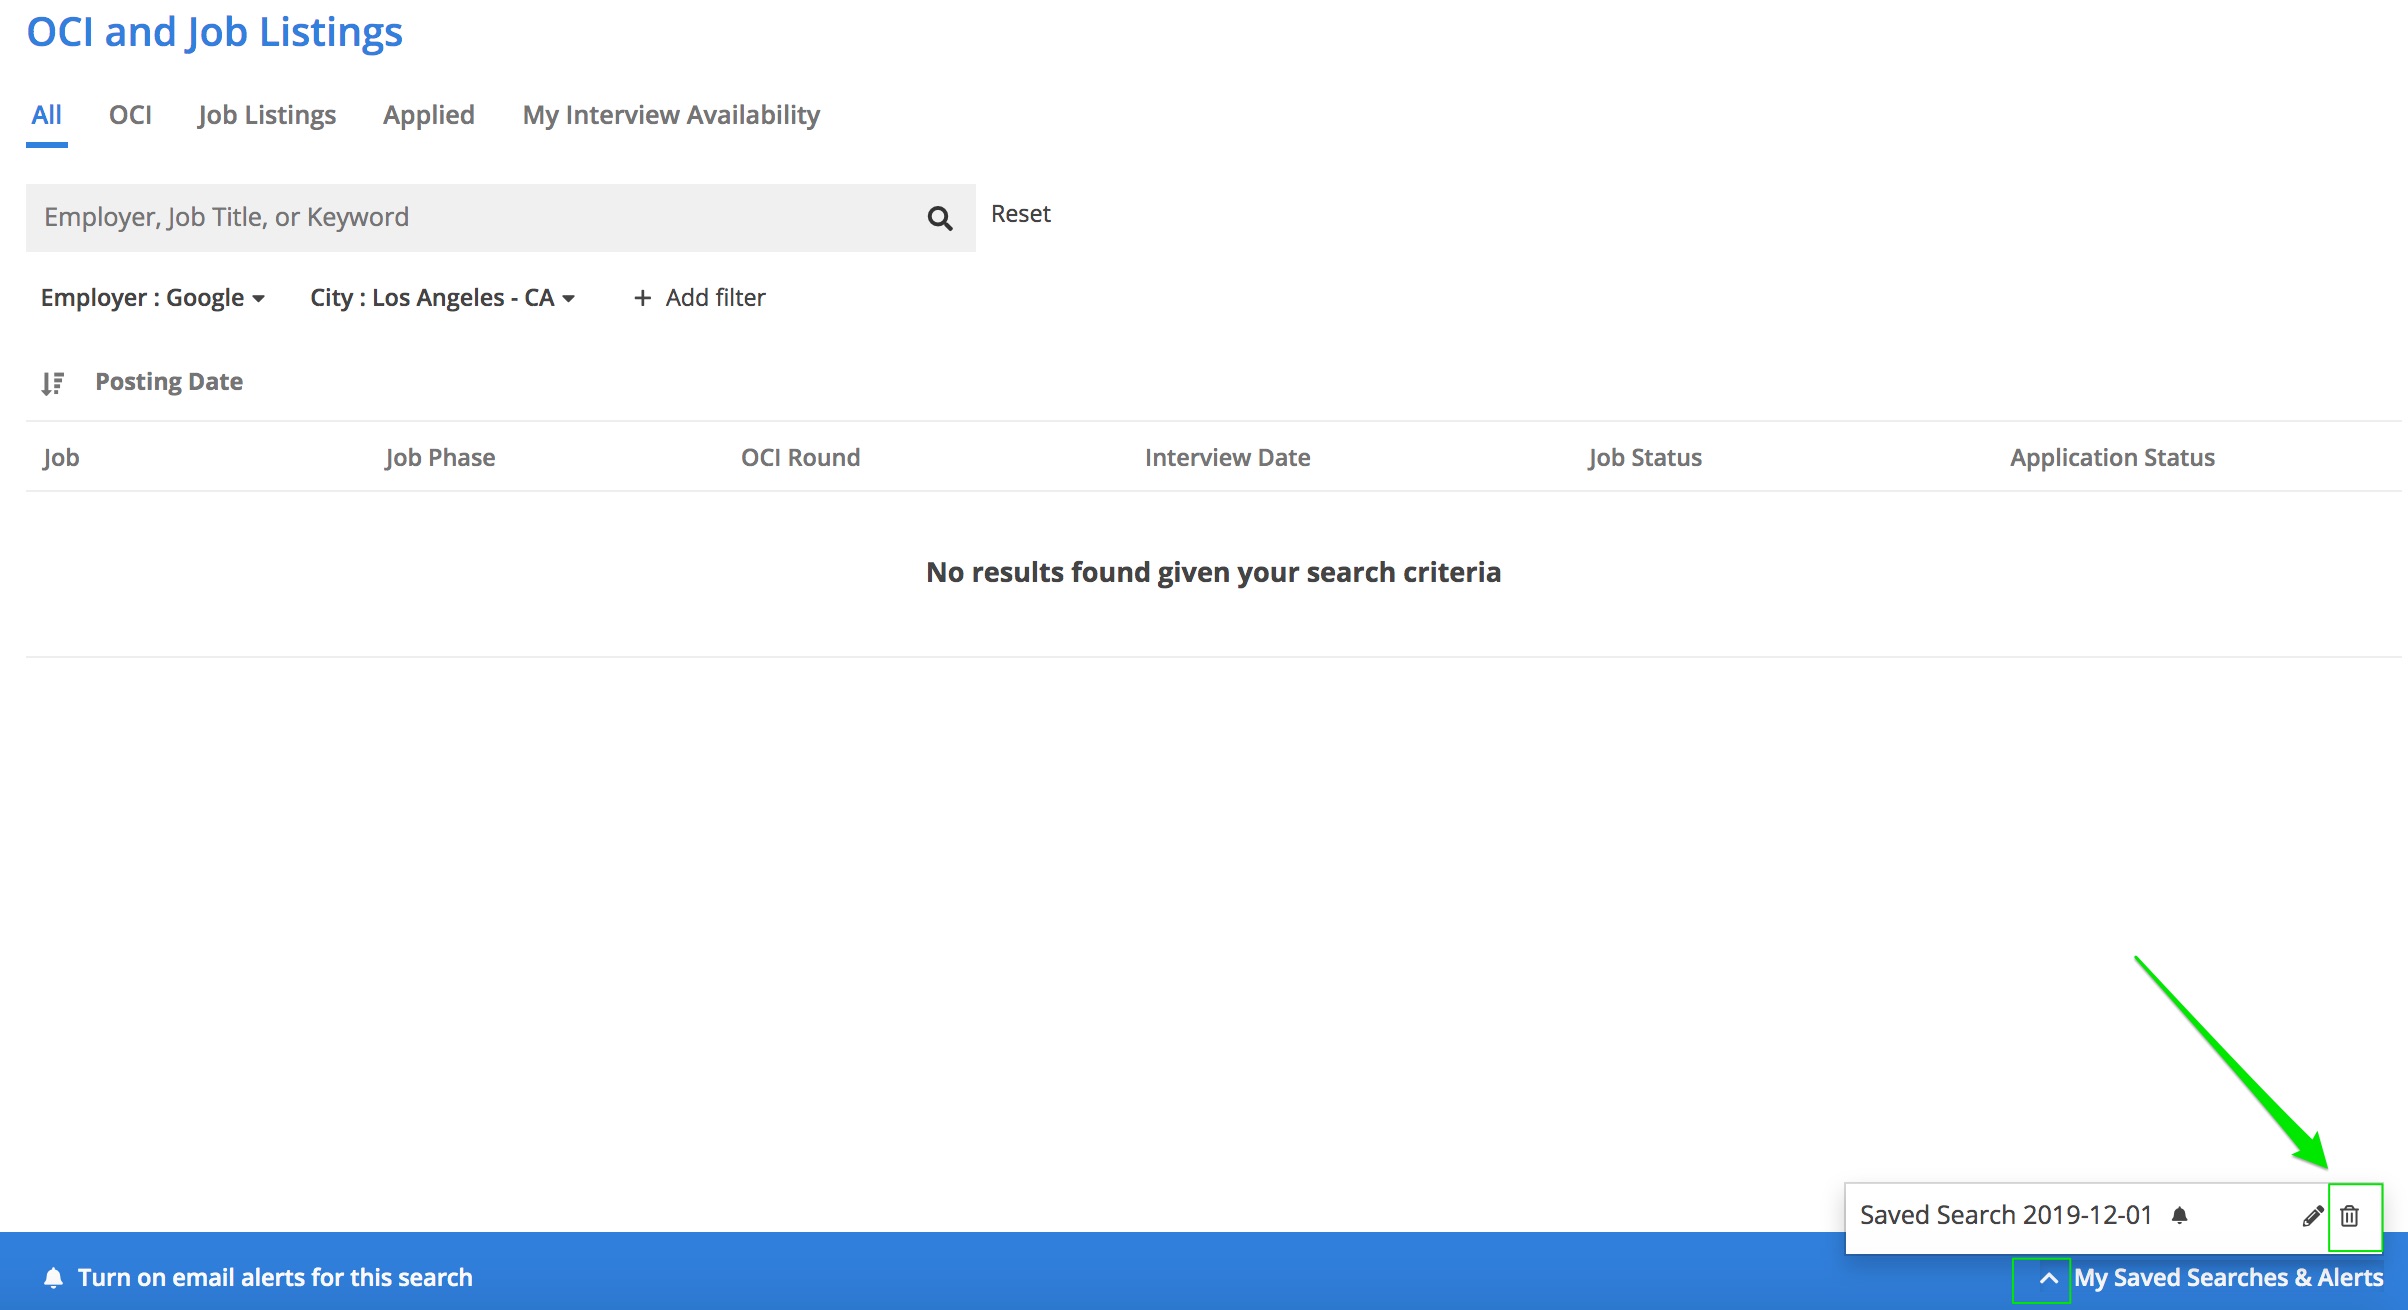
Task: Delete saved search with trash icon
Action: click(x=2349, y=1216)
